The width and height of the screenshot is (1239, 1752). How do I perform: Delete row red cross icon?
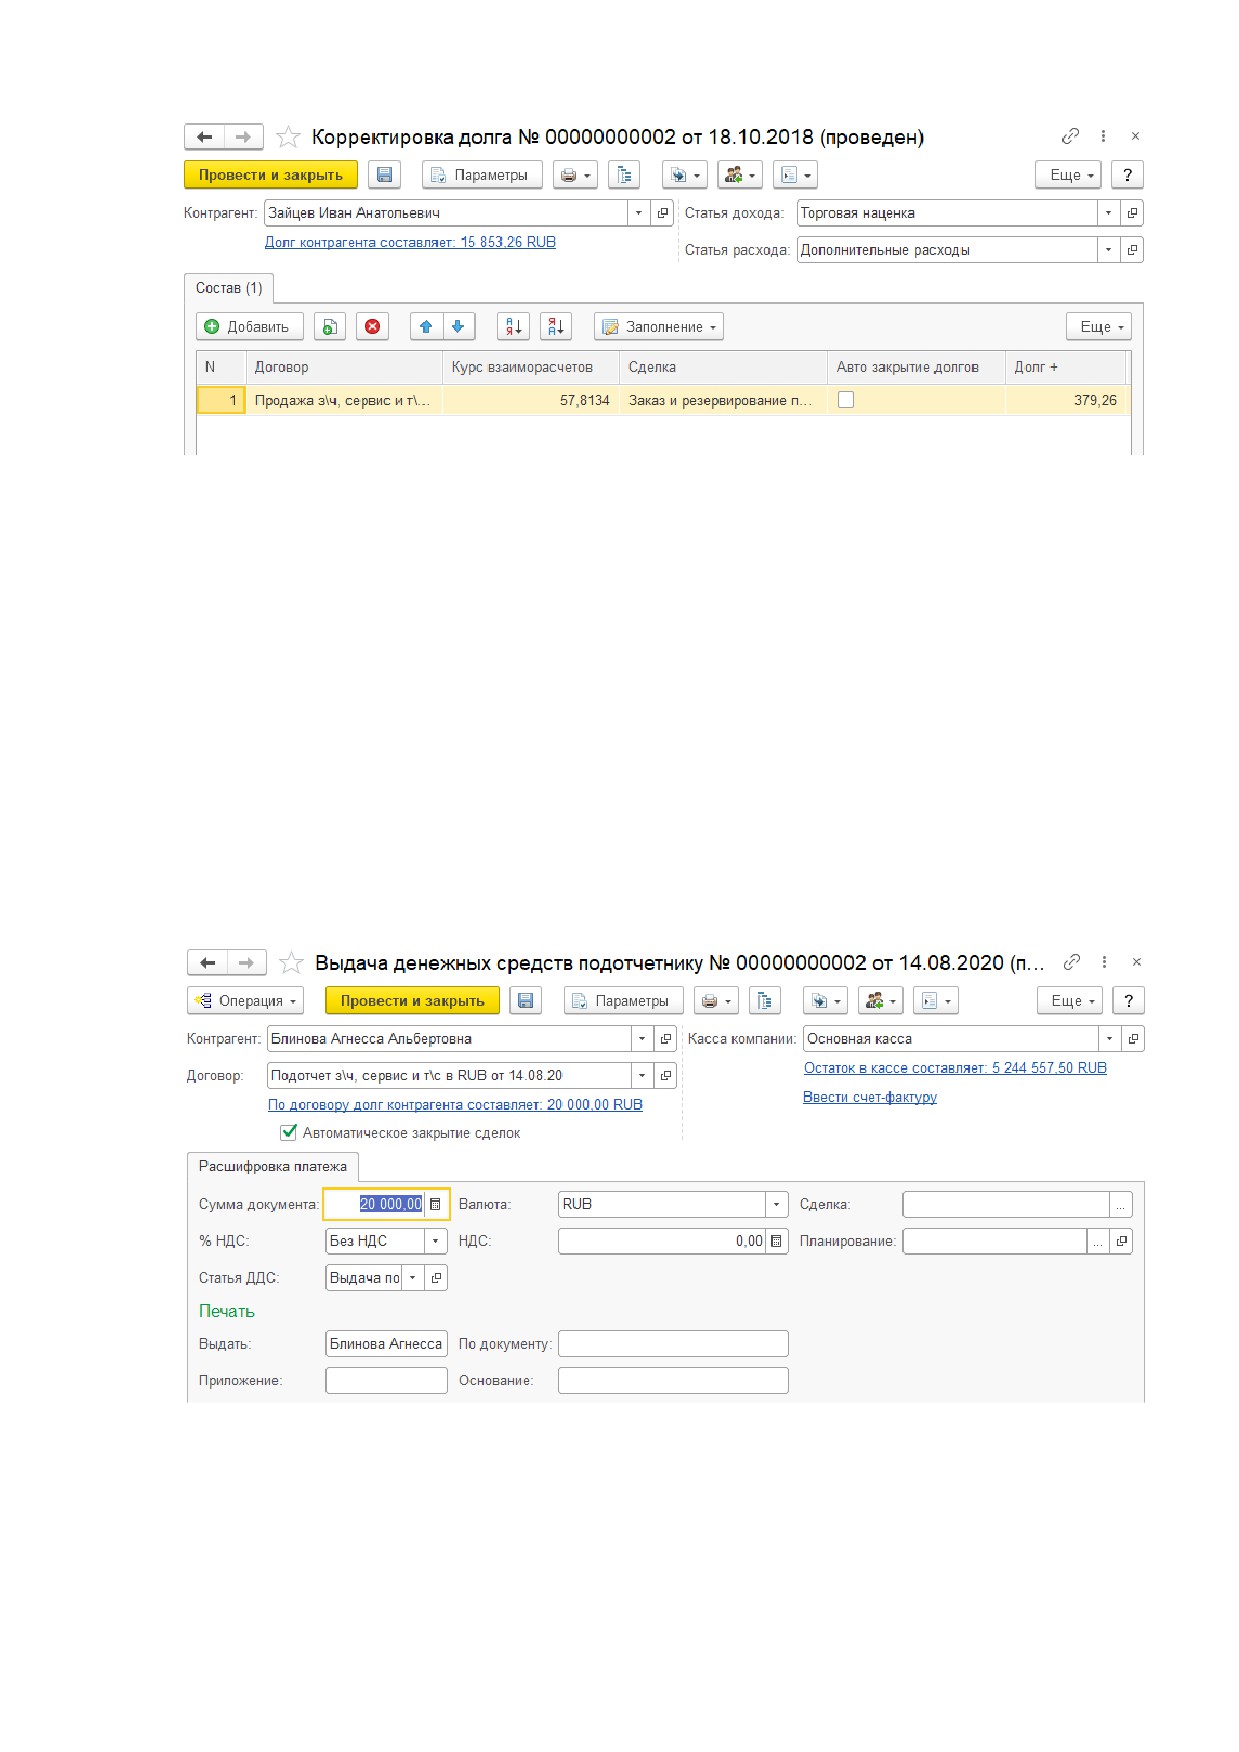coord(372,327)
